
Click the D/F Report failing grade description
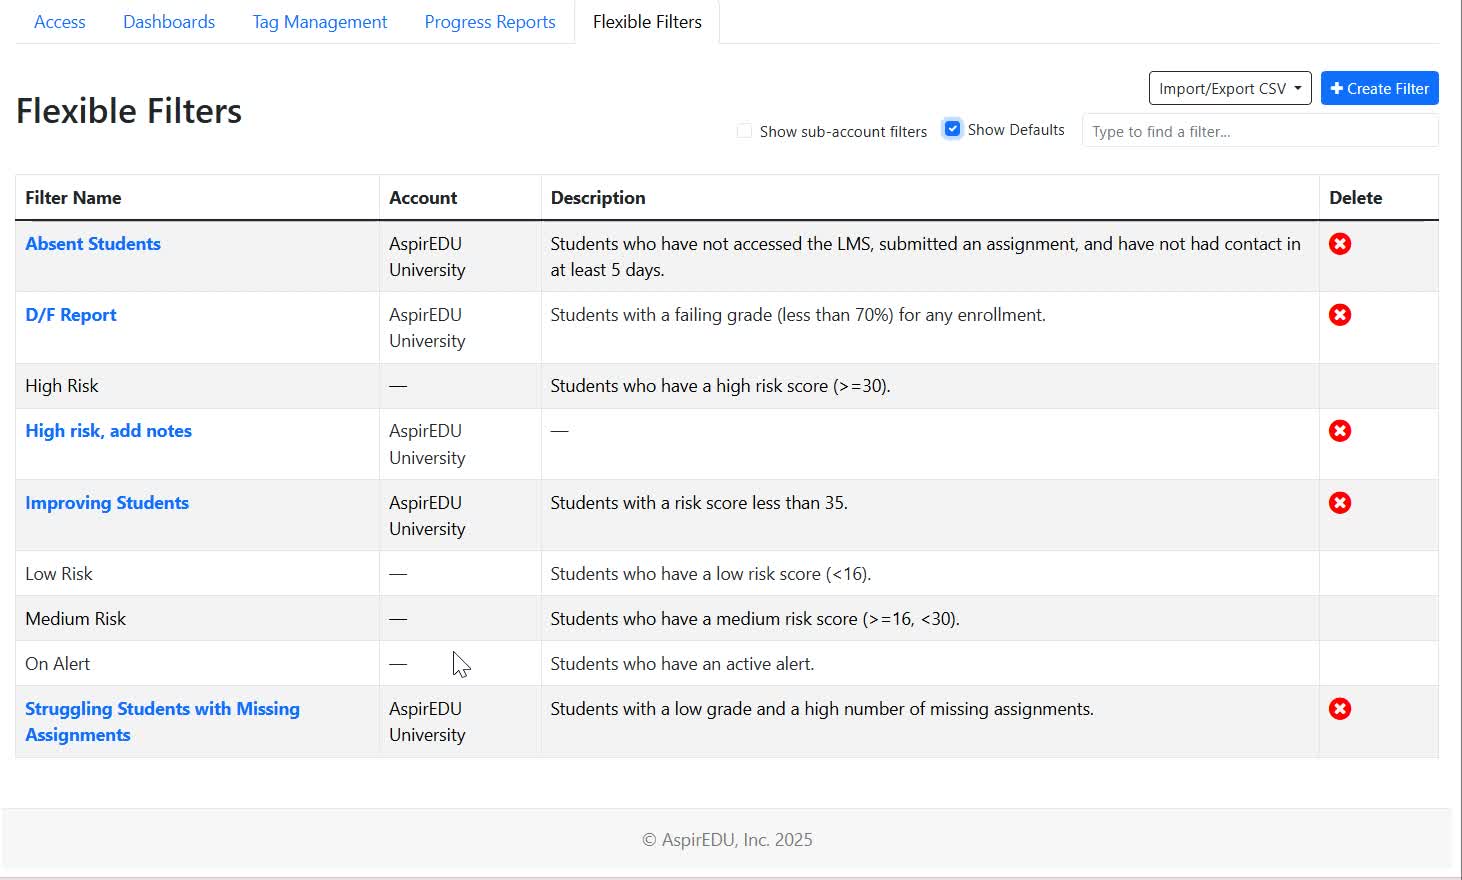tap(798, 315)
